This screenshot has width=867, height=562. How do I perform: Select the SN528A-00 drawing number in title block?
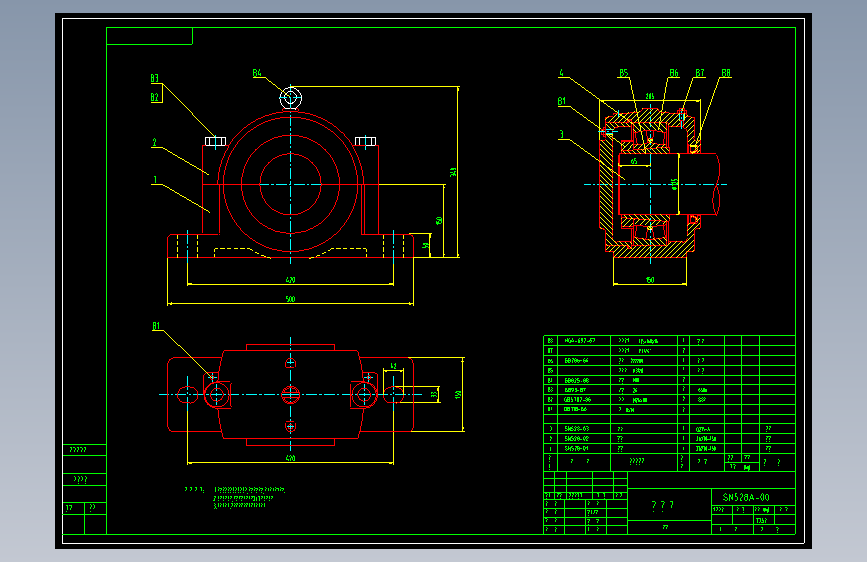pyautogui.click(x=746, y=497)
